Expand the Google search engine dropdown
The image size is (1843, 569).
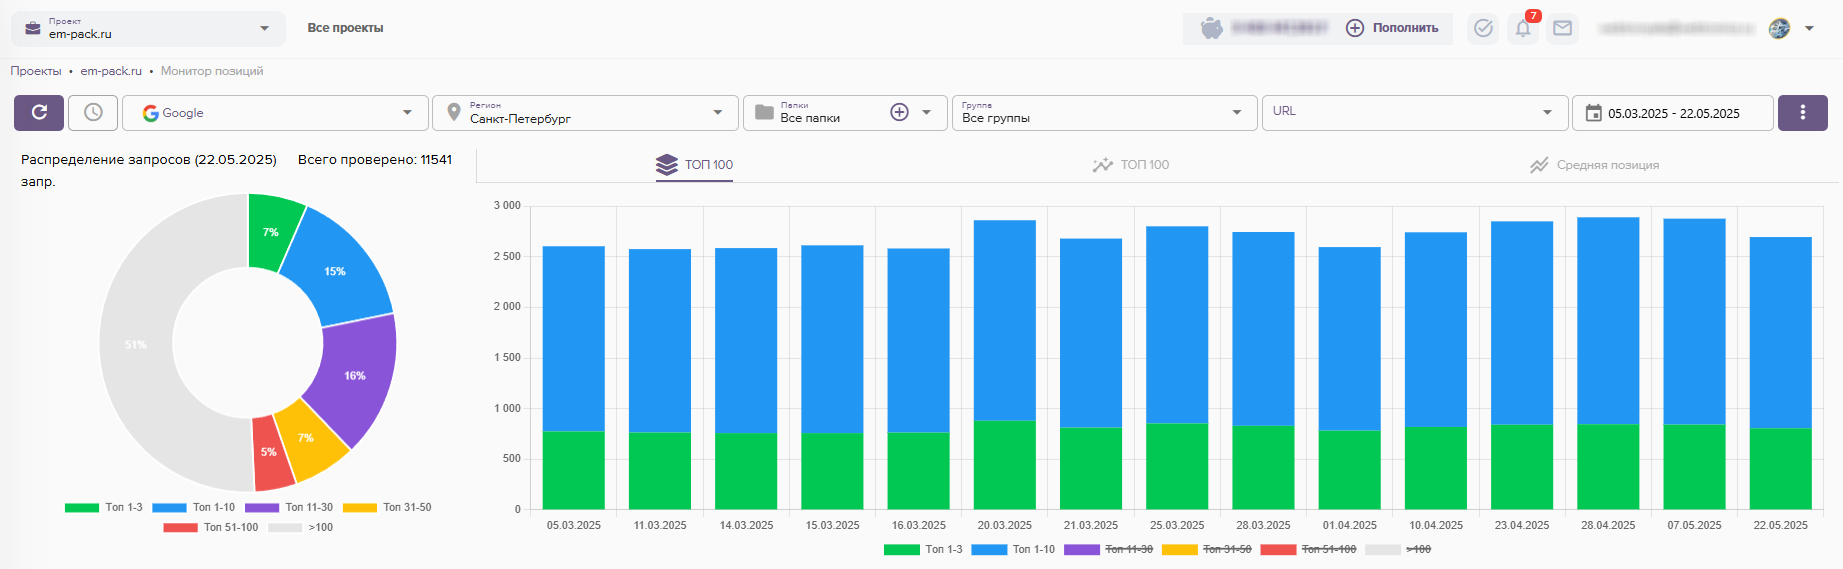275,113
